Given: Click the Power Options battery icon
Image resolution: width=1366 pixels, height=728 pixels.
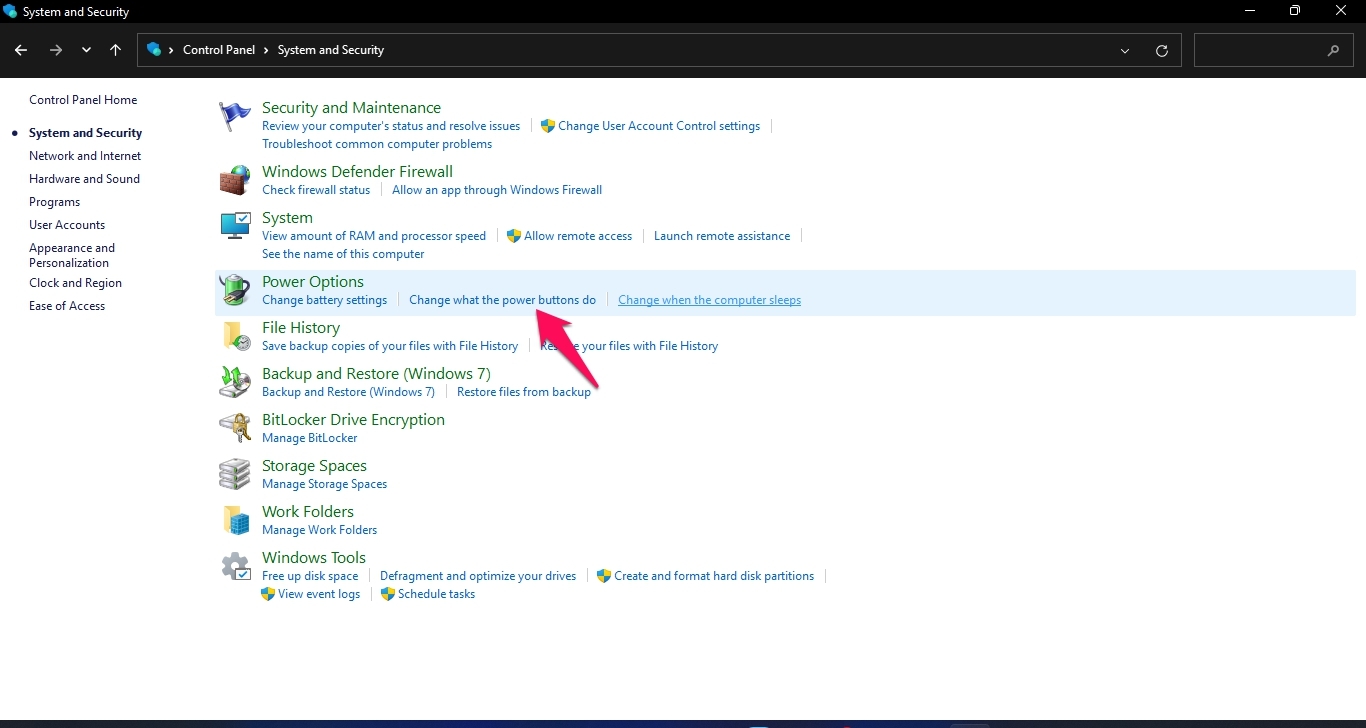Looking at the screenshot, I should pos(235,290).
